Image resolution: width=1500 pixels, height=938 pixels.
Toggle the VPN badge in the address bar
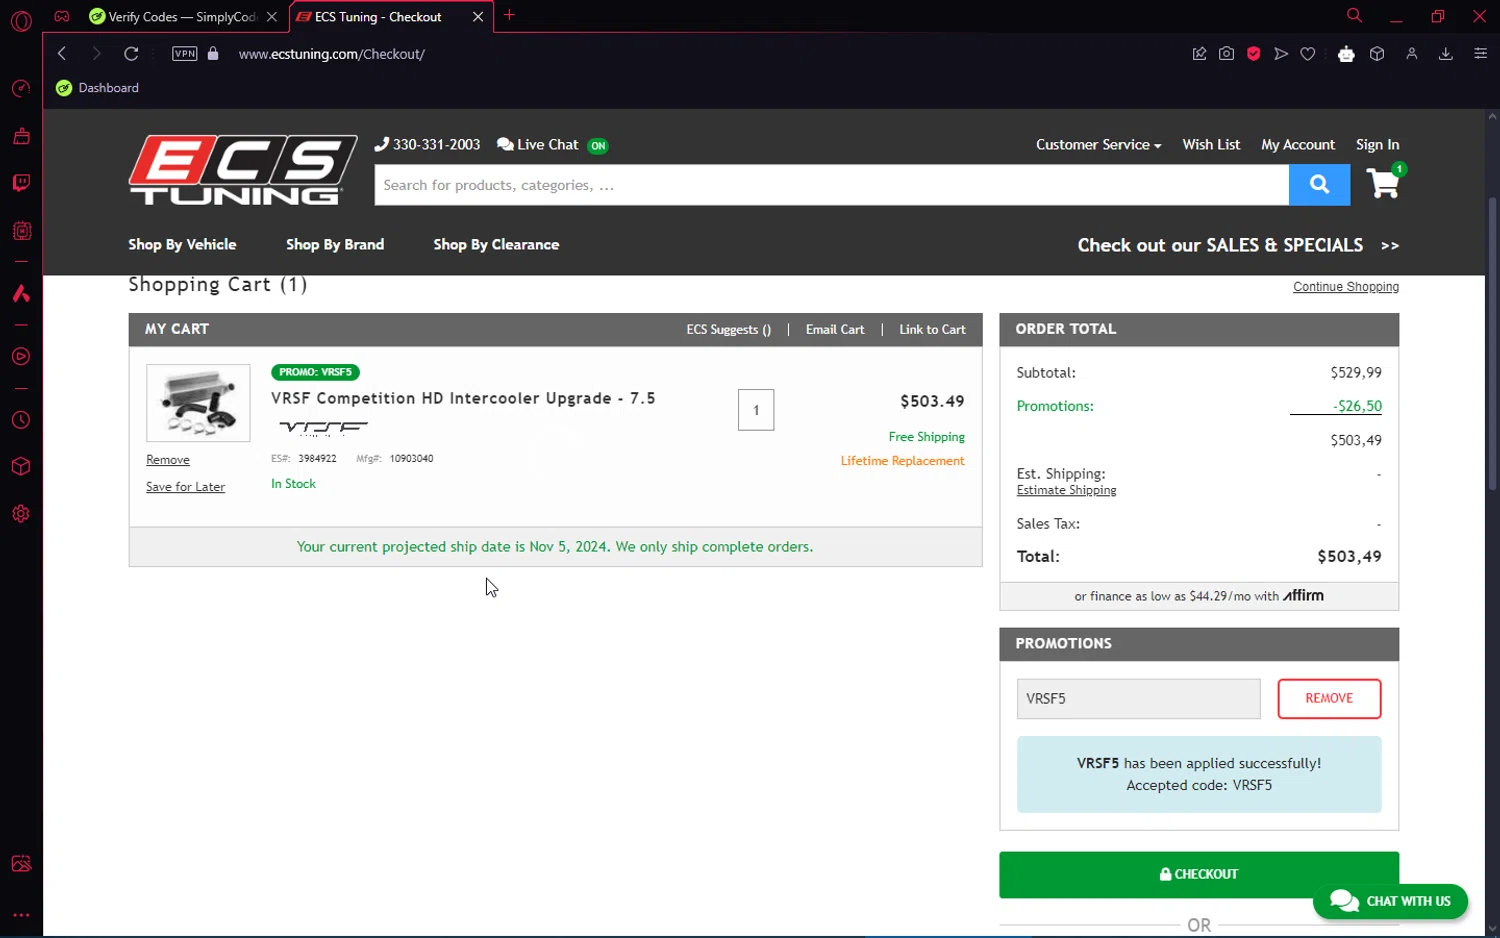point(185,54)
